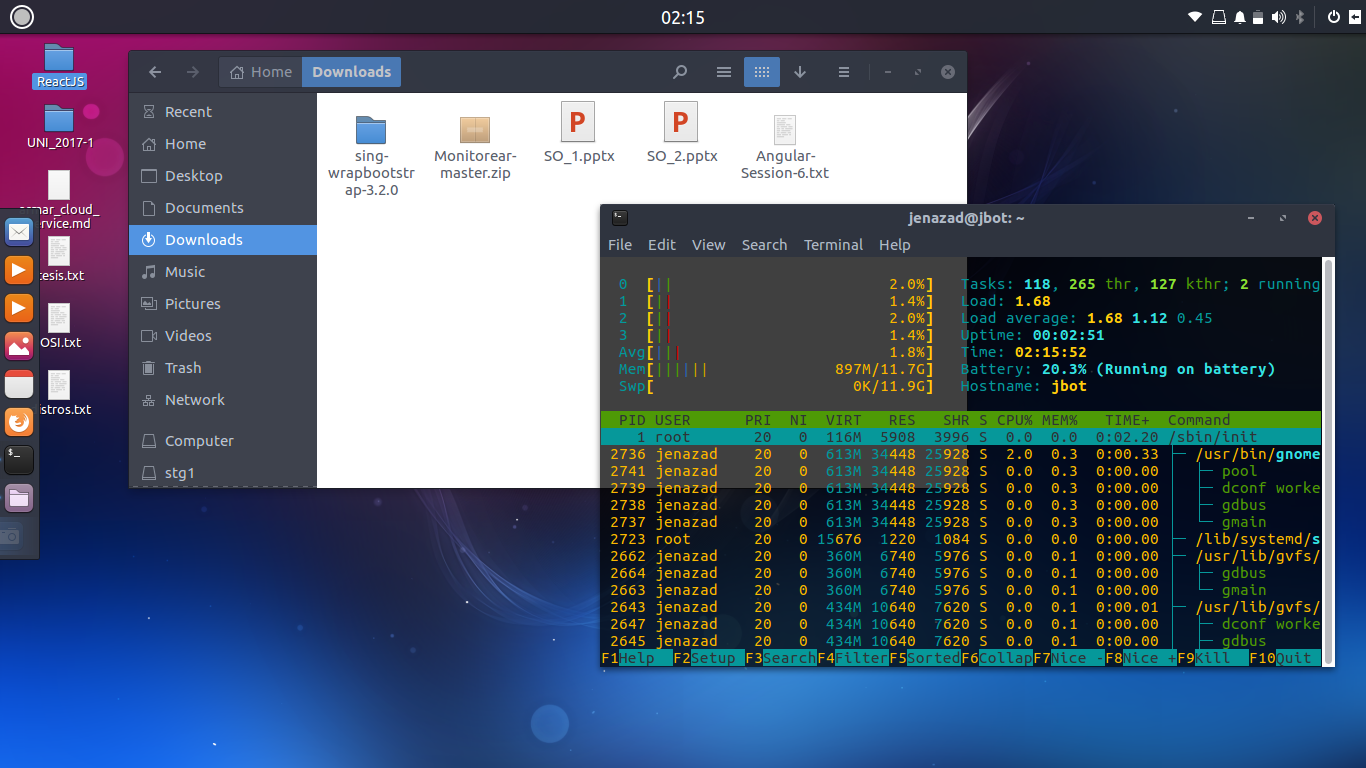Open the terminal Edit menu
This screenshot has height=768, width=1366.
662,245
